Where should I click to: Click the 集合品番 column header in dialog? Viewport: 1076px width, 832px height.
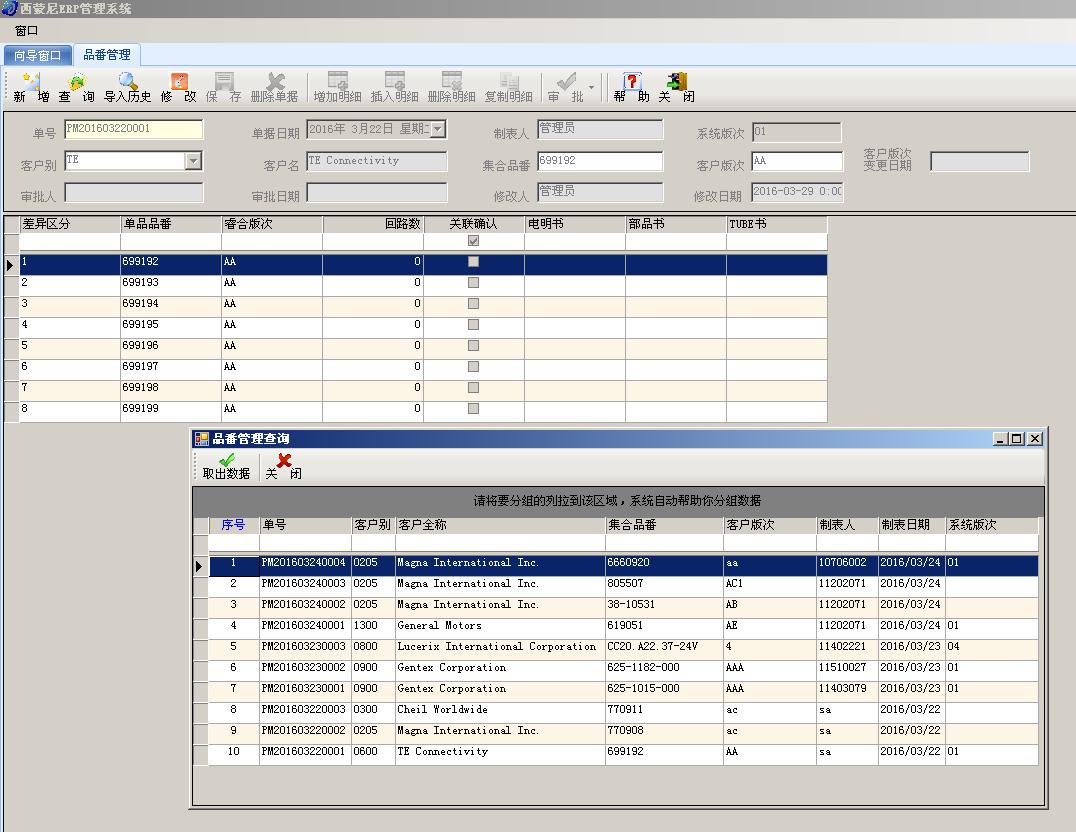[x=631, y=525]
